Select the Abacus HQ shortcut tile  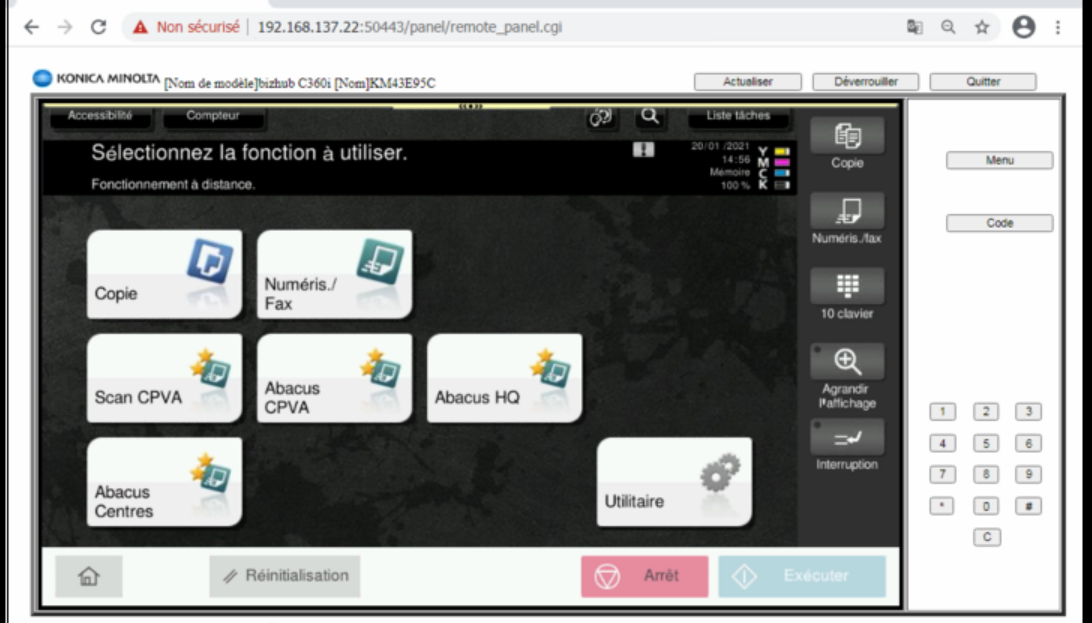point(504,378)
